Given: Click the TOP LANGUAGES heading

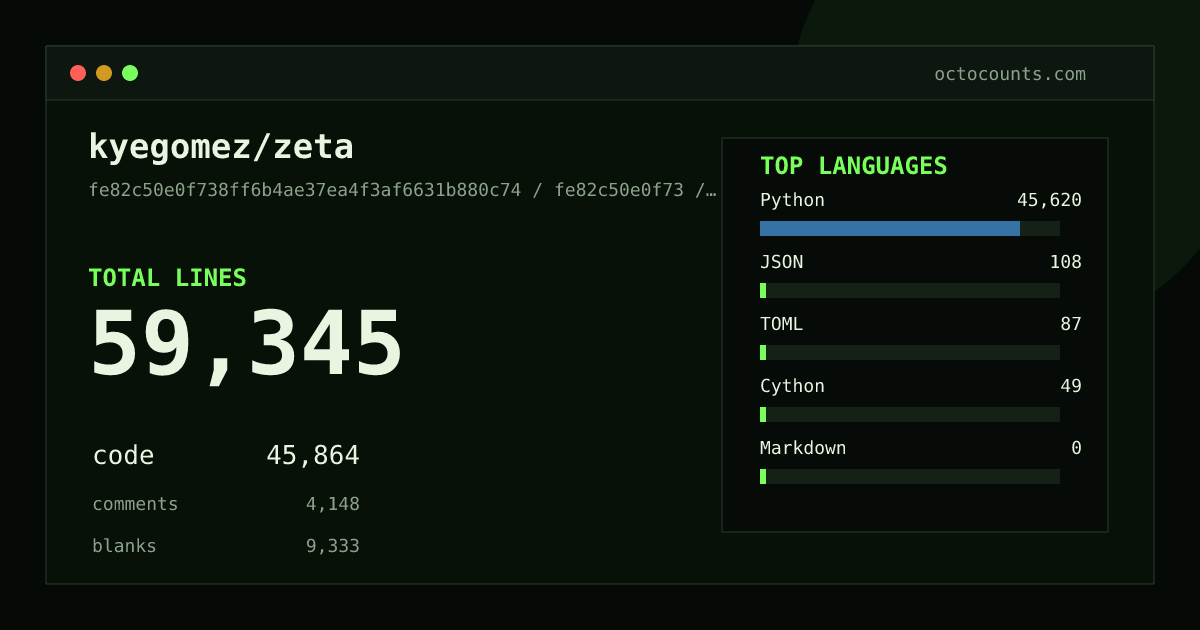Looking at the screenshot, I should pyautogui.click(x=854, y=166).
